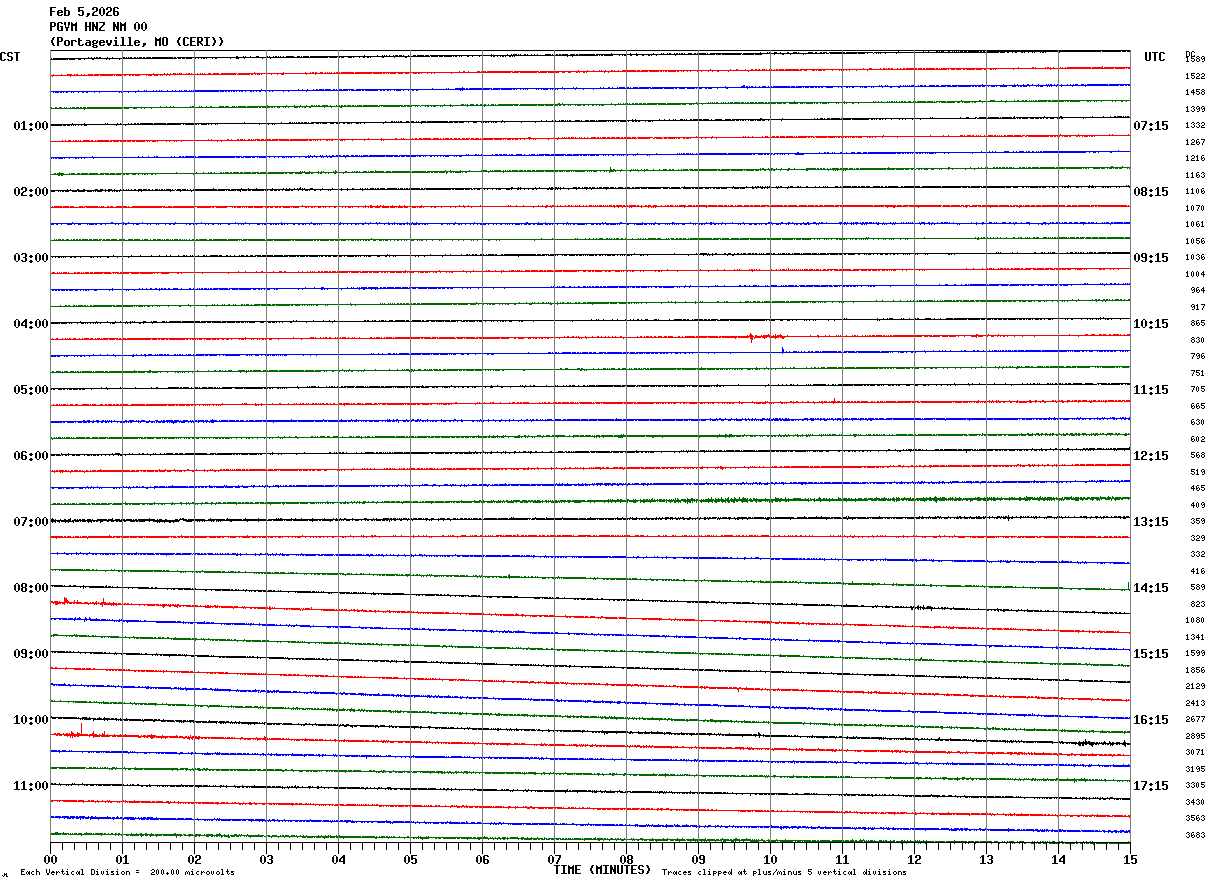Select the '00' minute tick on the bottom axis

point(51,859)
